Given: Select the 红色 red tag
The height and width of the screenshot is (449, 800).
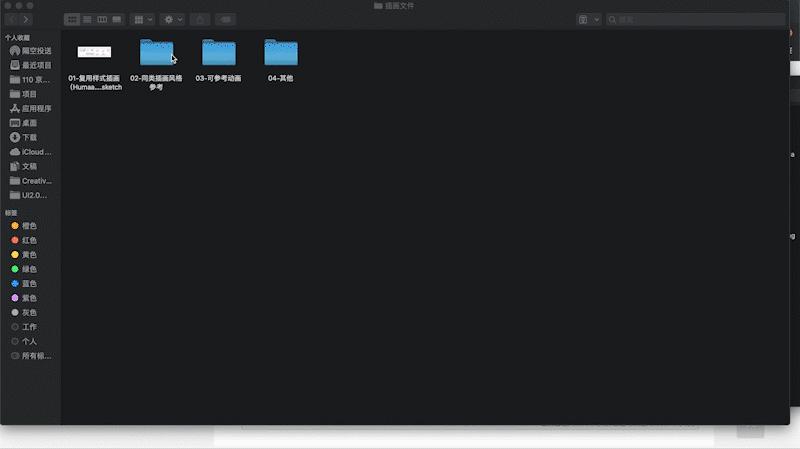Looking at the screenshot, I should click(29, 240).
